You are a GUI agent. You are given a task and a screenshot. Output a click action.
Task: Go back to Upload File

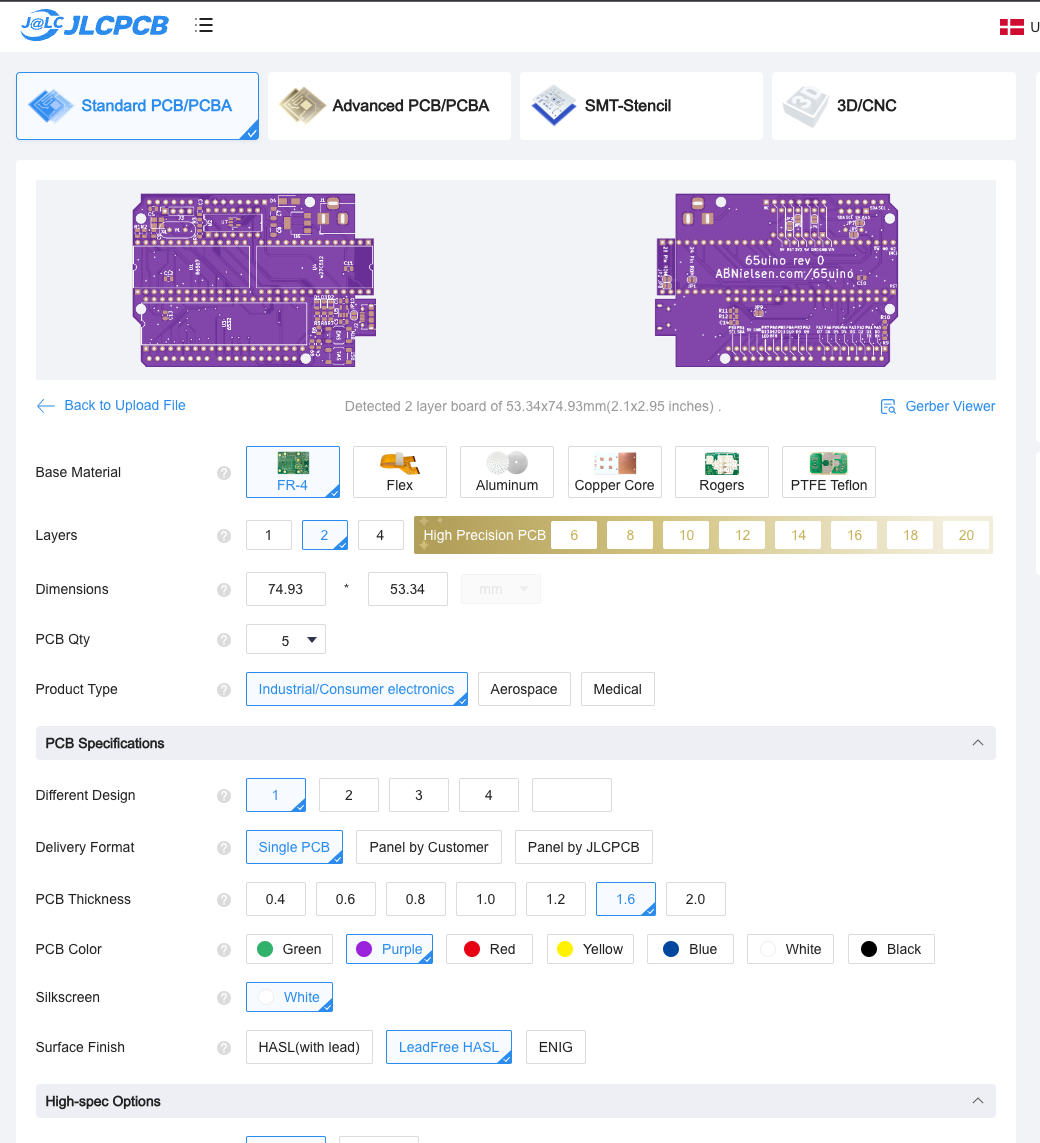click(111, 405)
